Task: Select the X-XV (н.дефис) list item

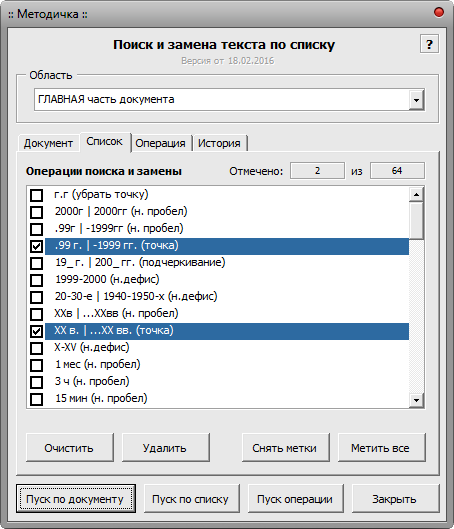Action: (227, 347)
